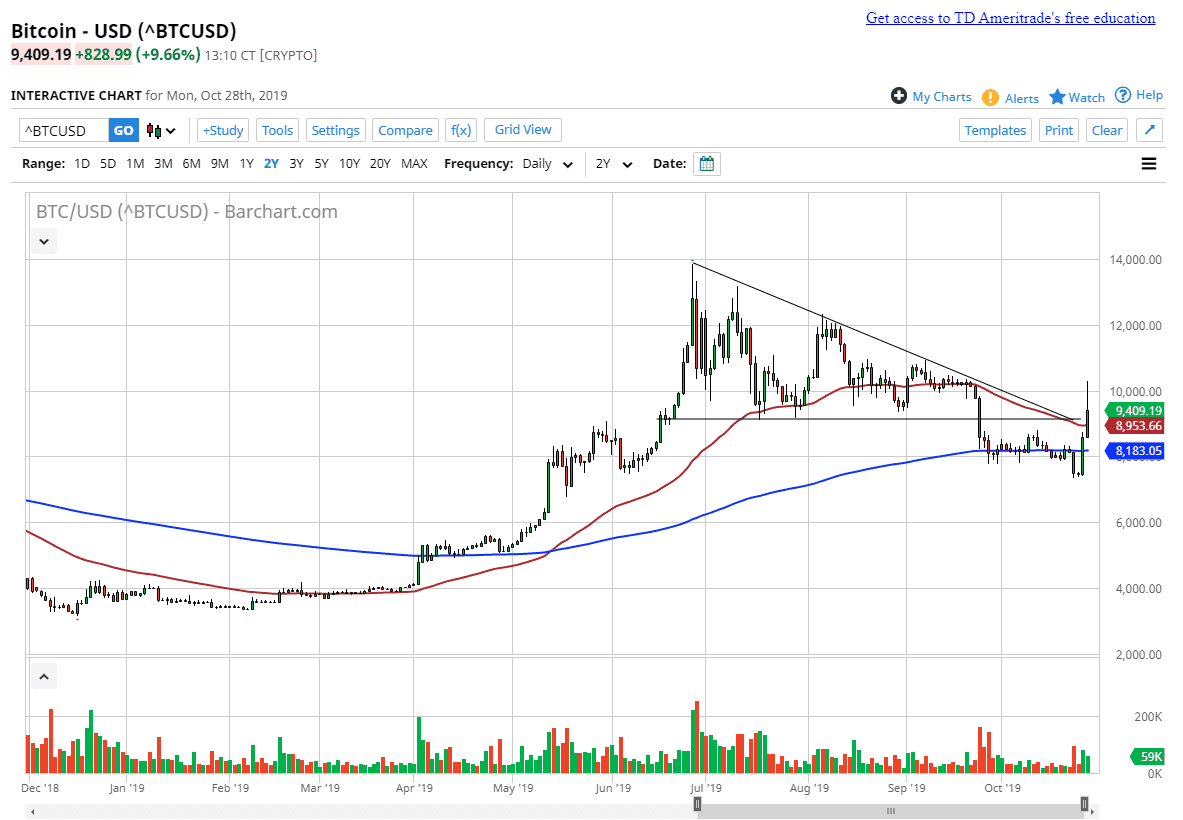
Task: Open the Frequency Daily dropdown
Action: [545, 163]
